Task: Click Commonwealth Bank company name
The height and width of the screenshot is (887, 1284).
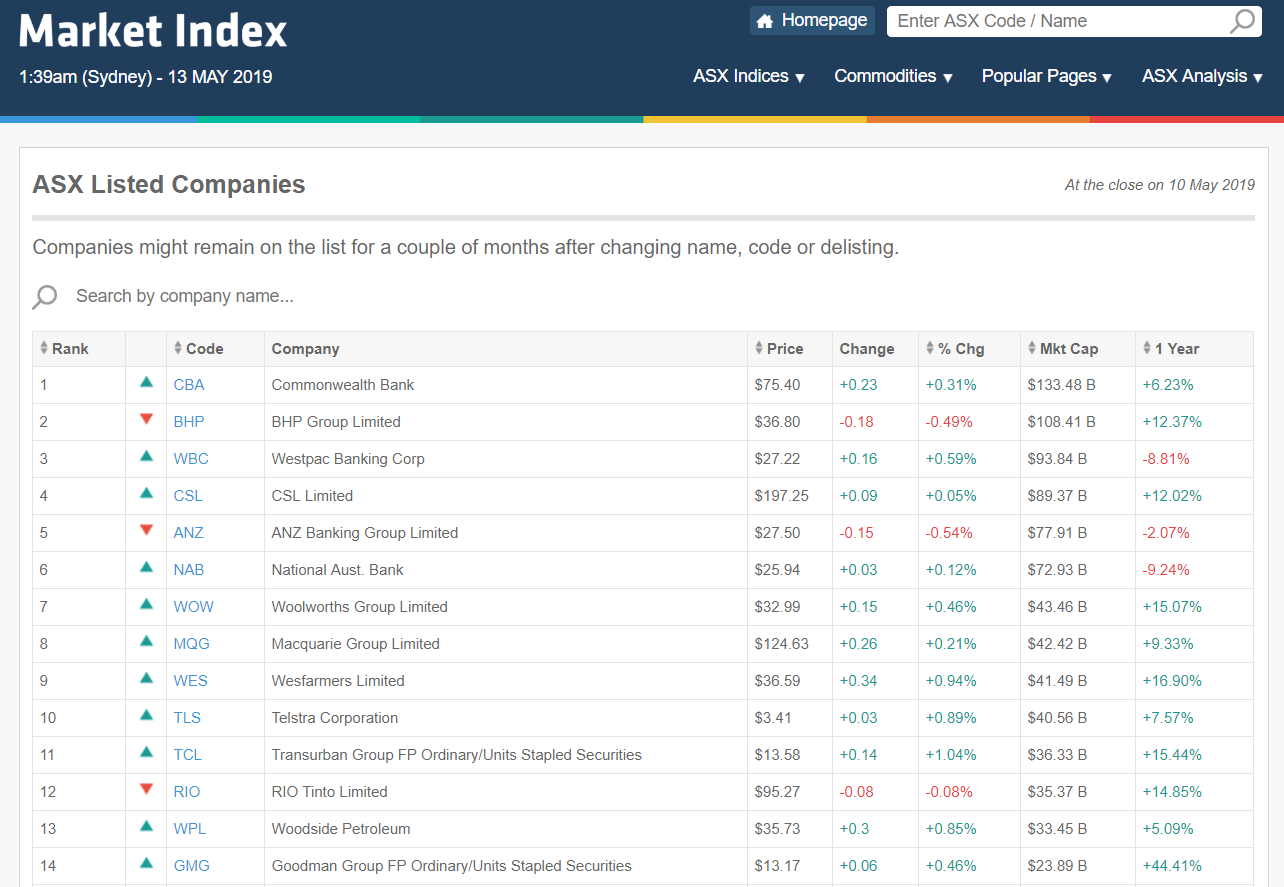Action: pyautogui.click(x=343, y=385)
